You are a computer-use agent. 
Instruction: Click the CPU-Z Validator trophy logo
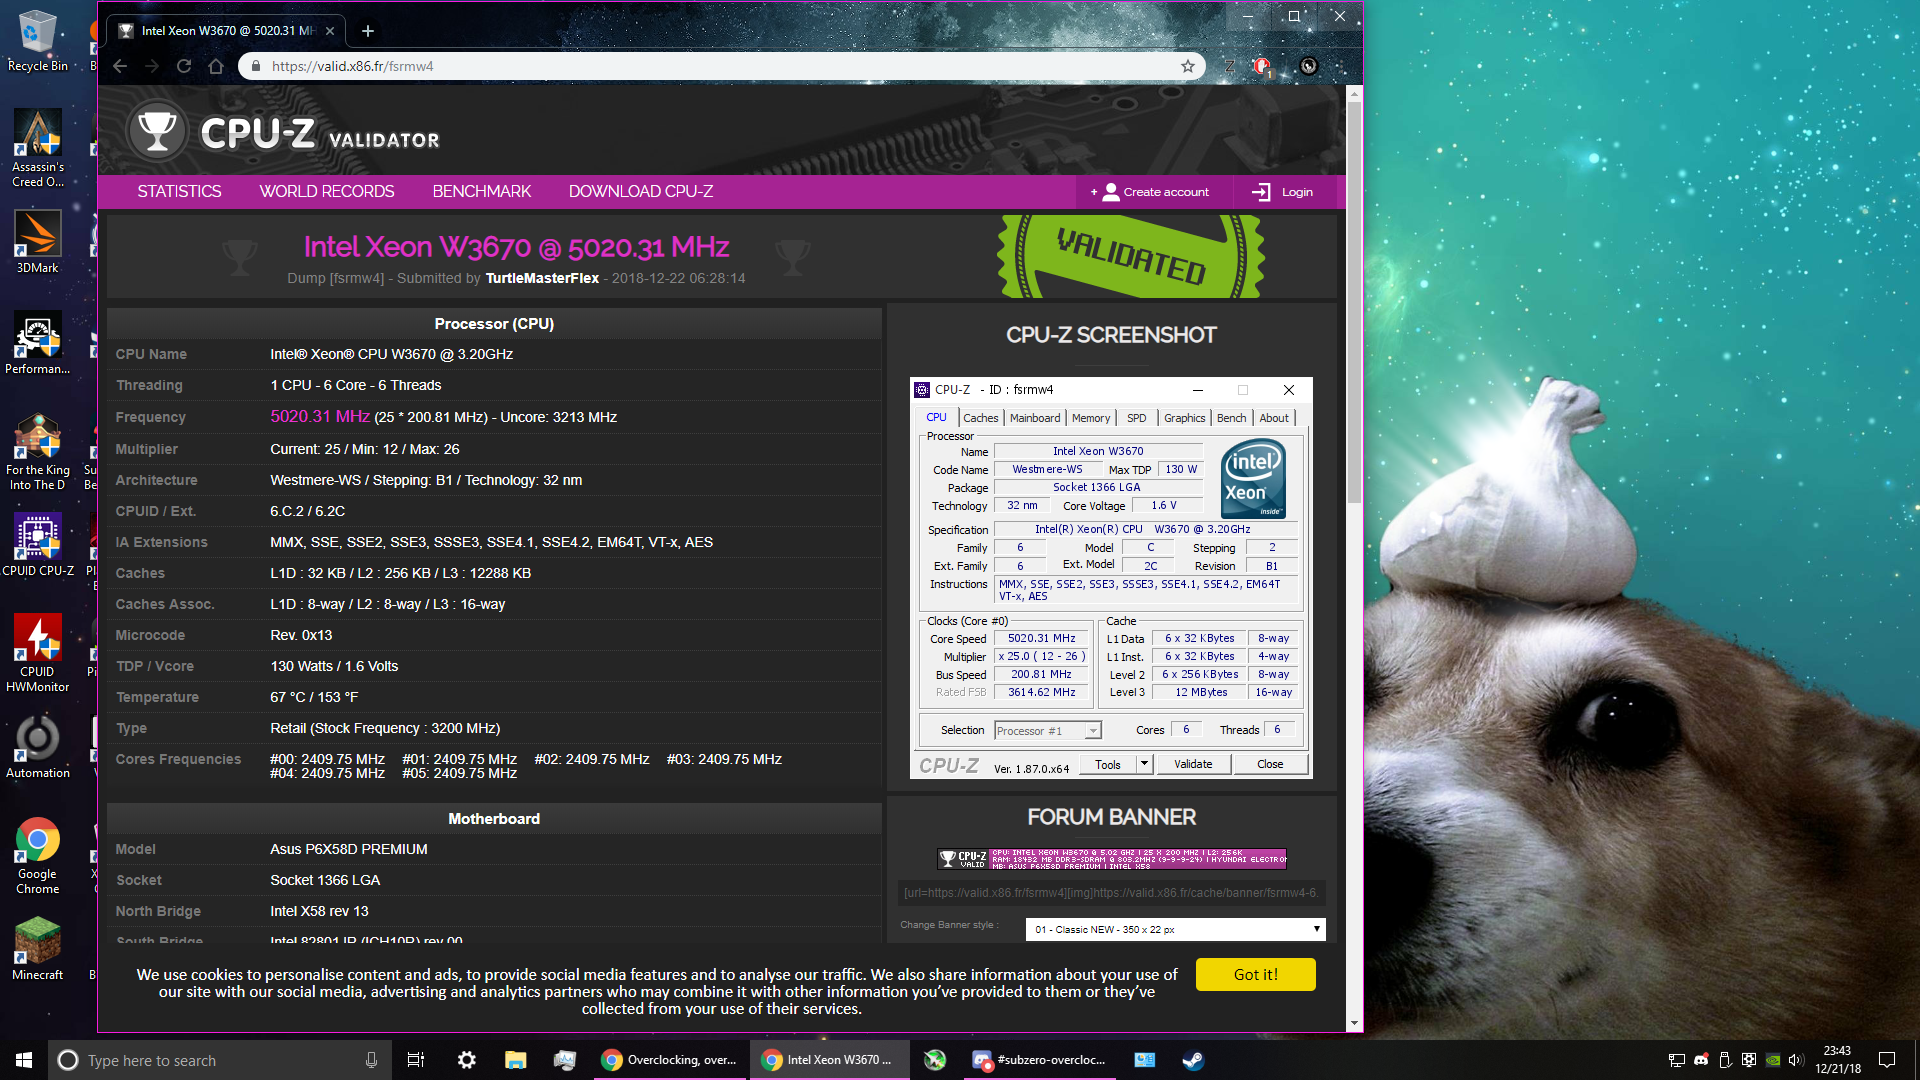pos(157,131)
